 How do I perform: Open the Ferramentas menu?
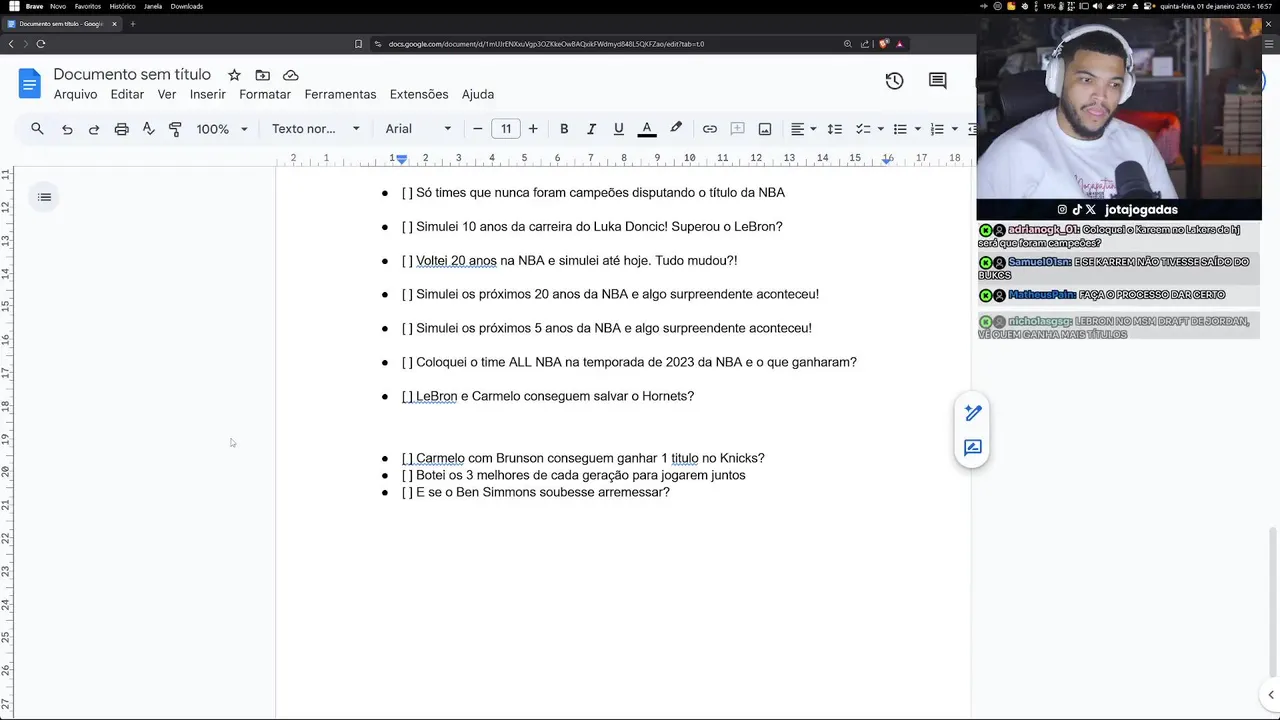point(340,94)
